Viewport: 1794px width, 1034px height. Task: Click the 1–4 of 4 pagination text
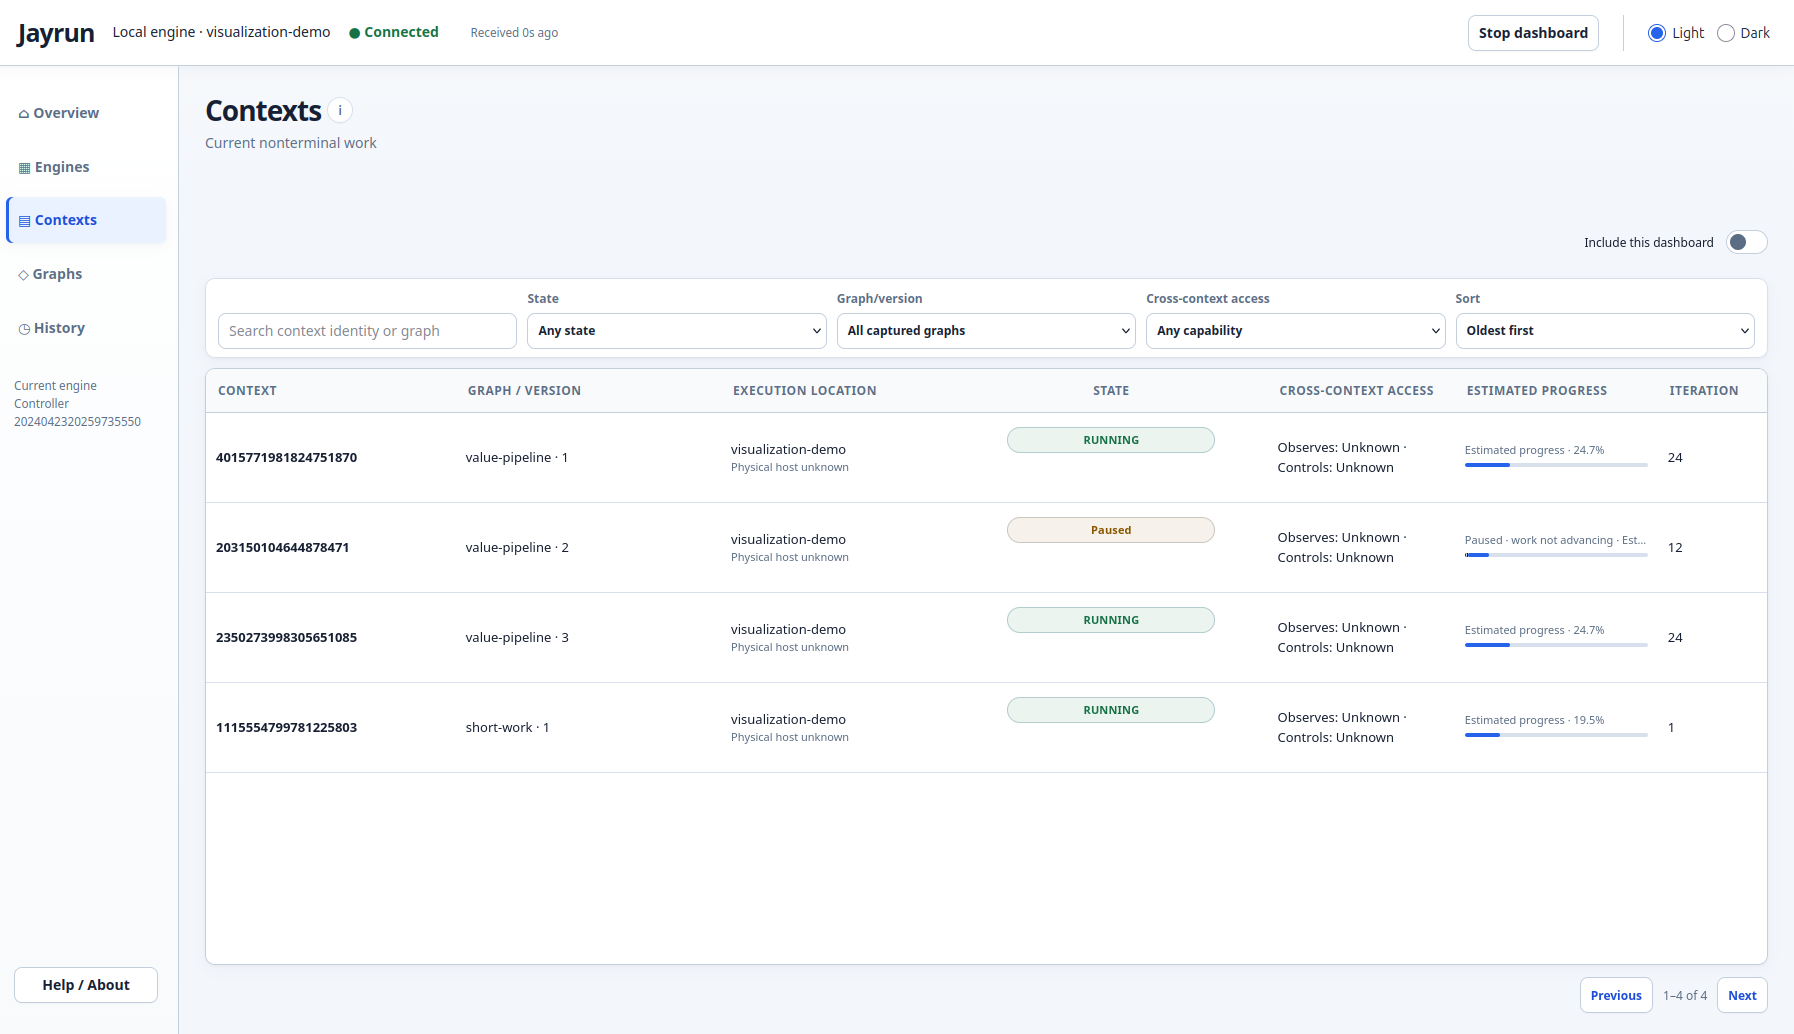click(1685, 996)
